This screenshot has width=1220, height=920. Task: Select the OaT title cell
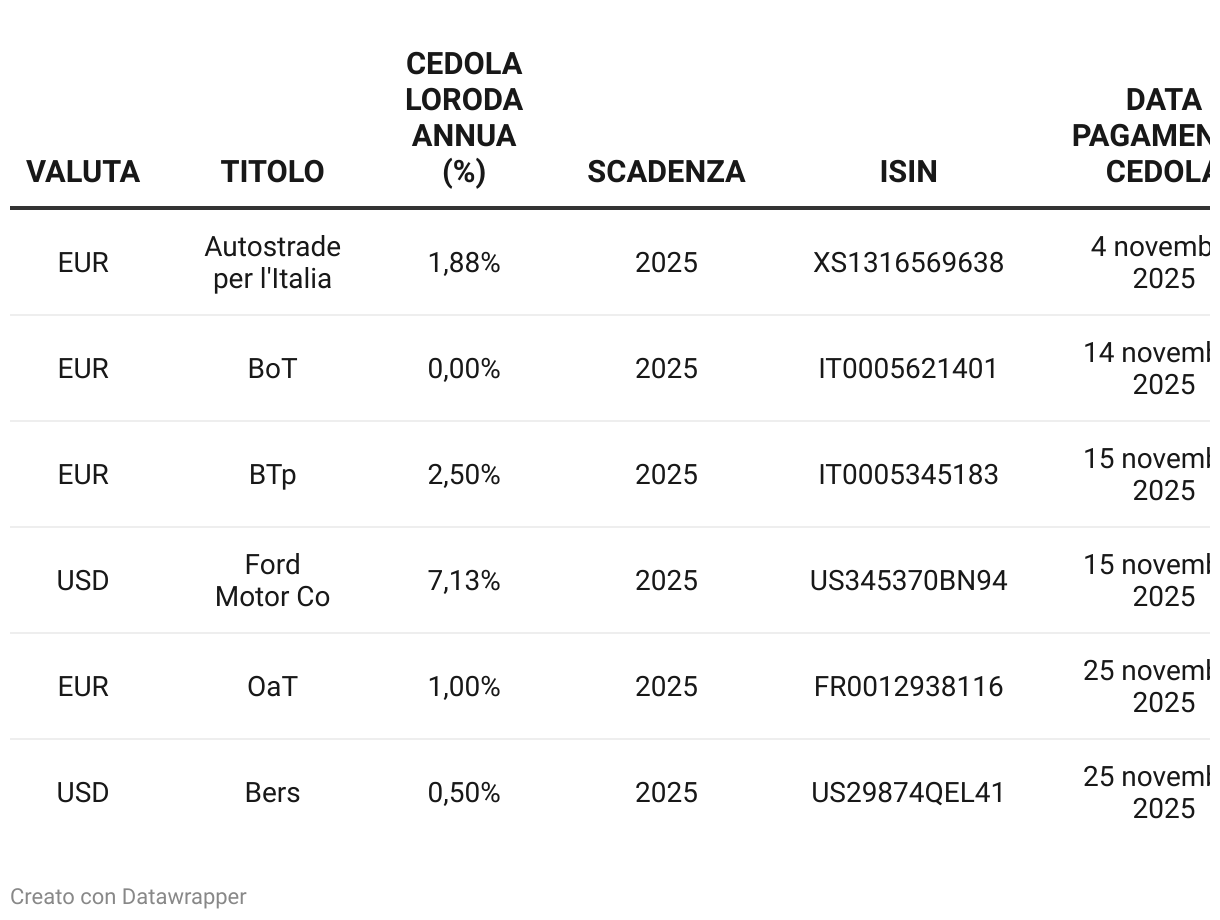click(273, 687)
